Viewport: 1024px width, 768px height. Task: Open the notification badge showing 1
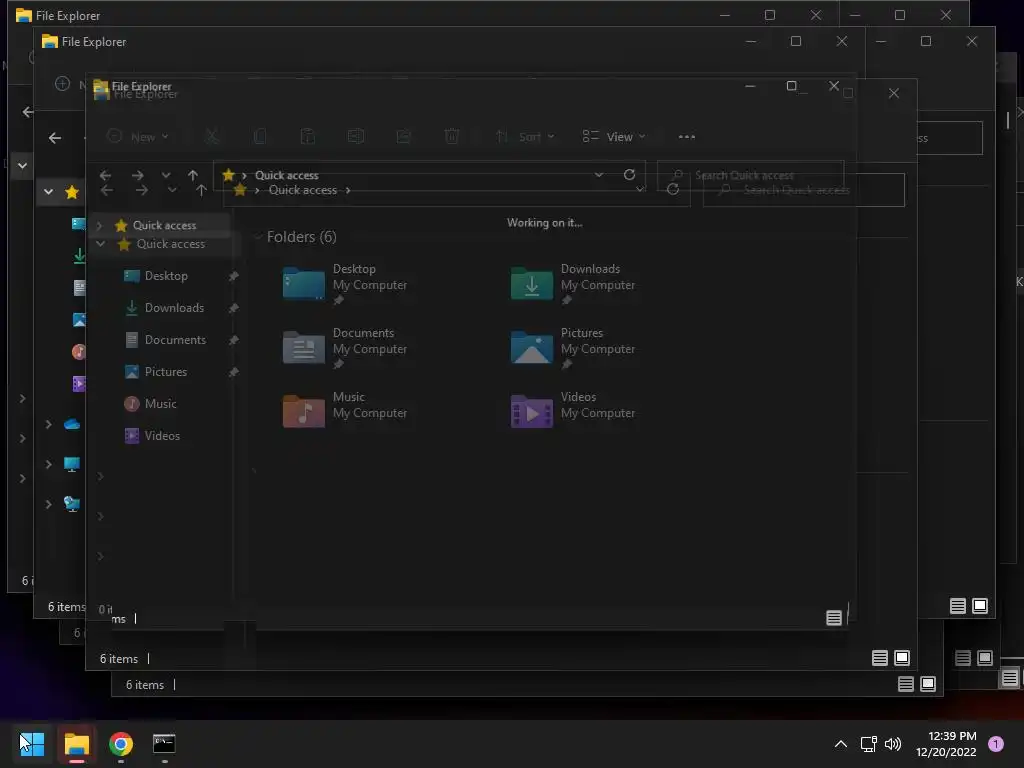coord(996,744)
